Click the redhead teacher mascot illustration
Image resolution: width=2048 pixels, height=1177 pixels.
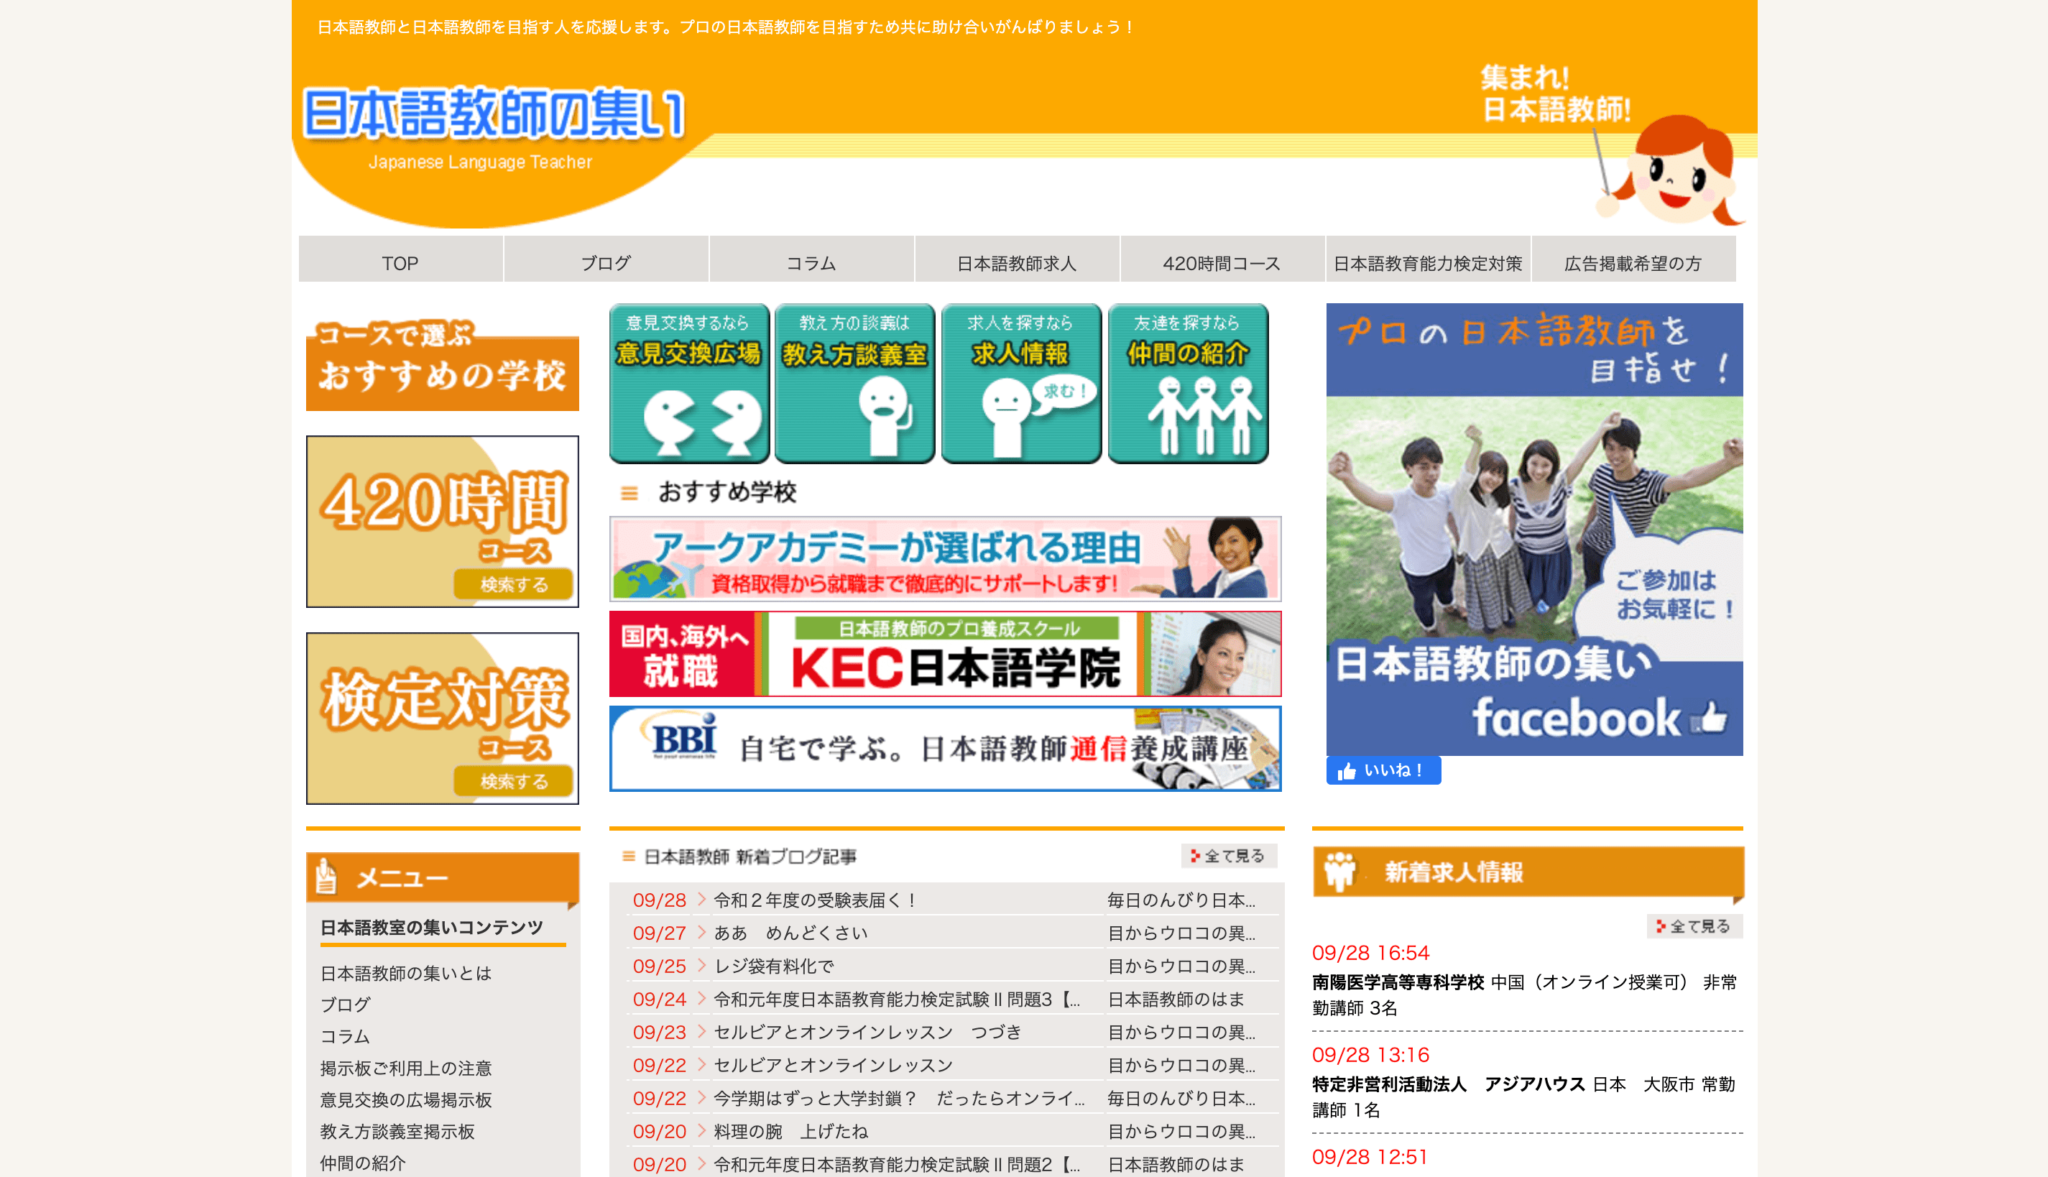(1677, 170)
